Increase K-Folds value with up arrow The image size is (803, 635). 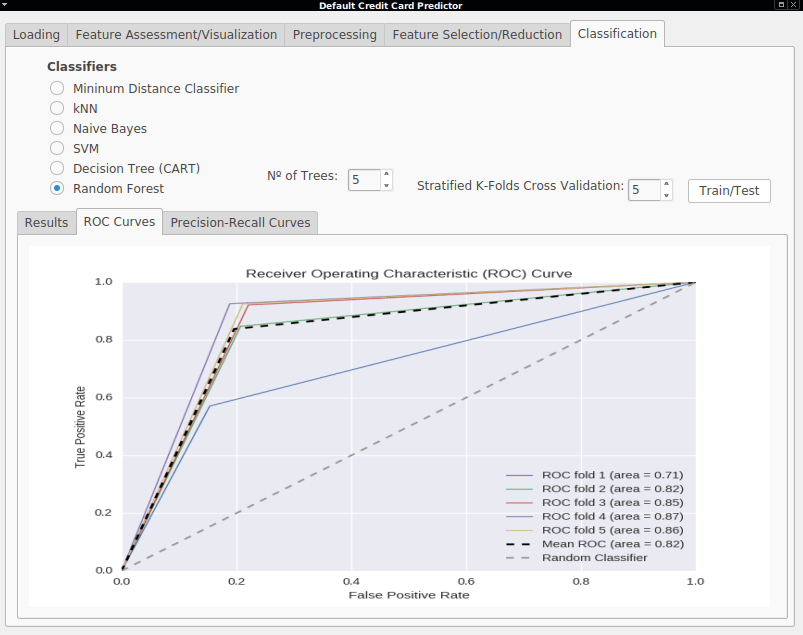click(666, 184)
